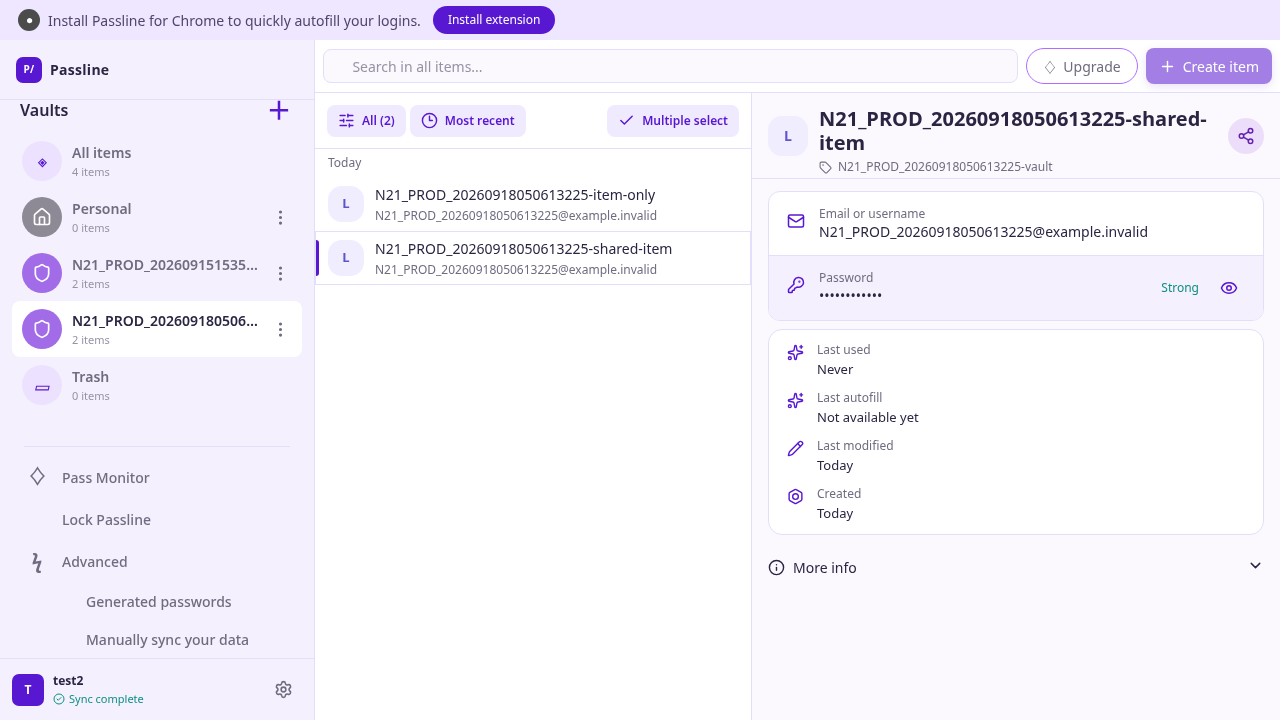Click shield icon of N21_PROD_202609180506 vault

pyautogui.click(x=42, y=329)
